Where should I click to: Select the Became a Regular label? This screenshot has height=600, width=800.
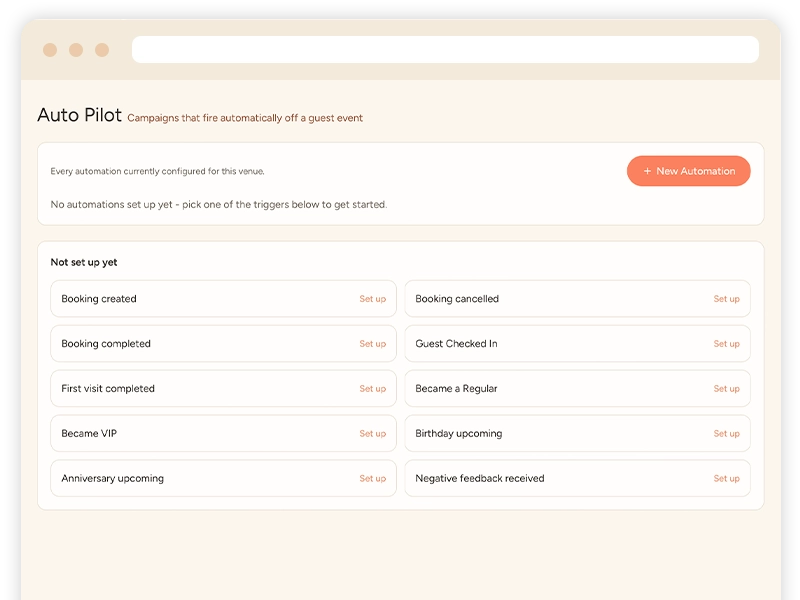pos(456,389)
